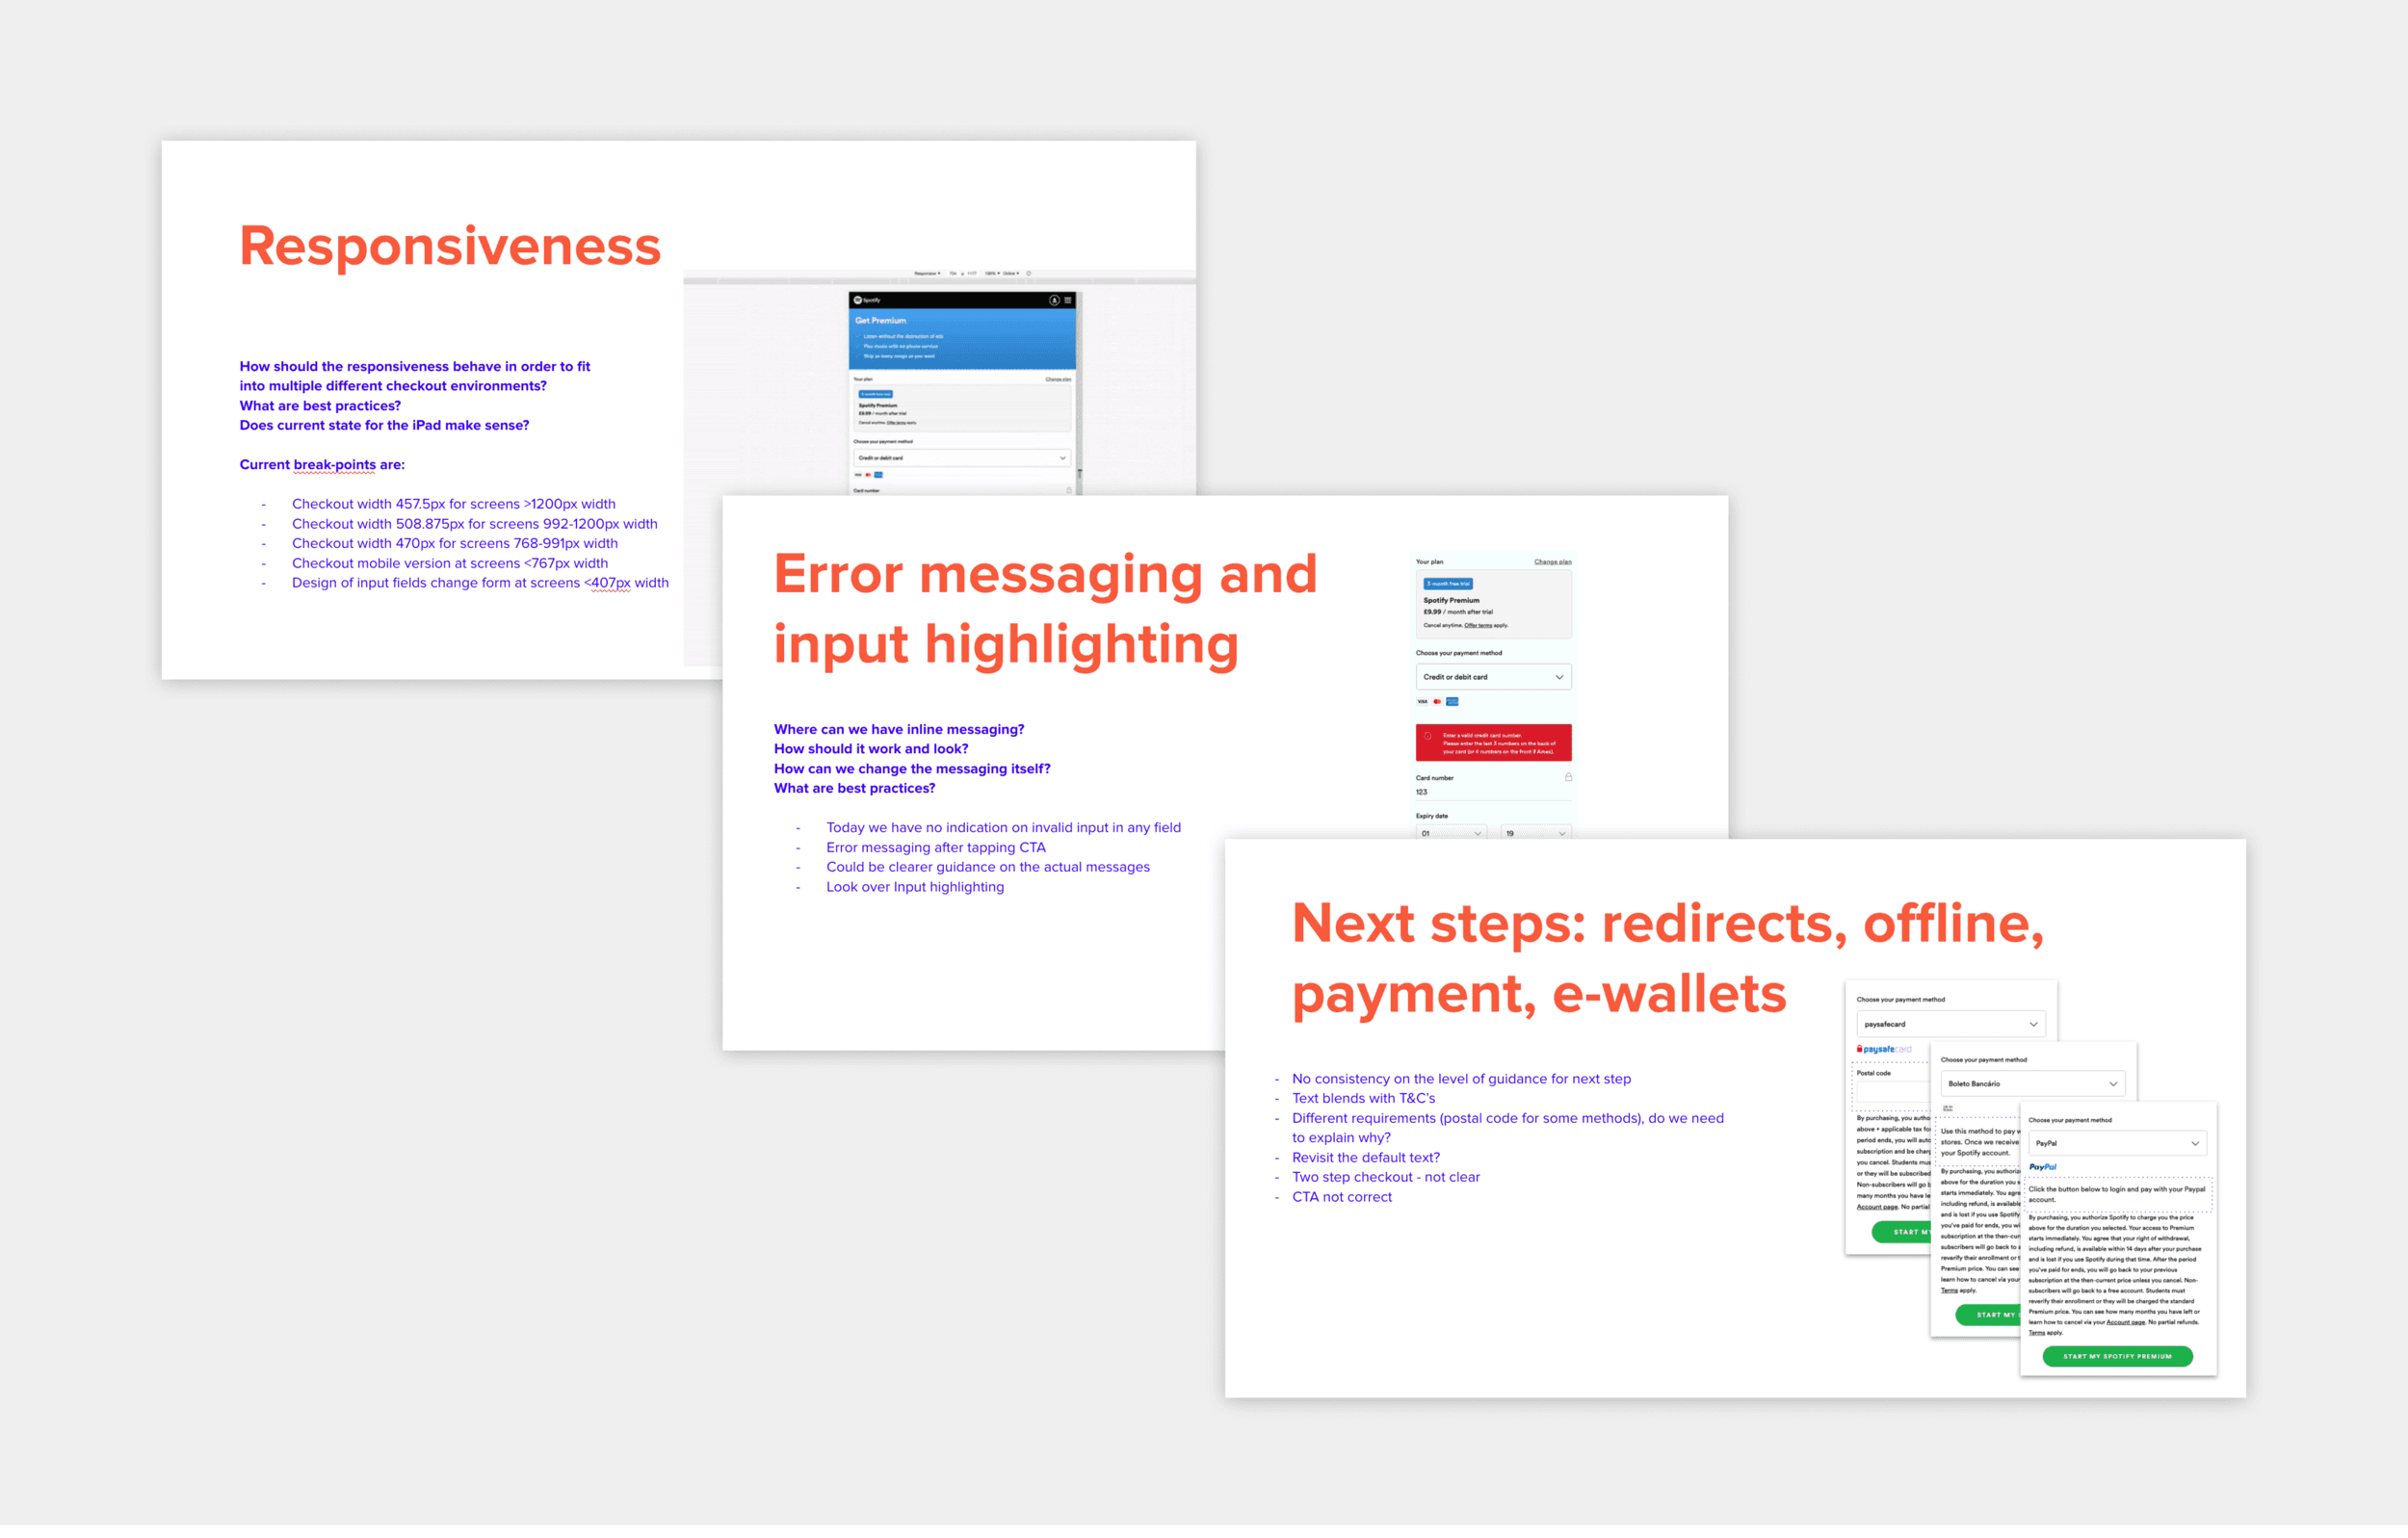Screen dimensions: 2408x1538
Task: Expand the paysafecard payment method dropdown
Action: [1950, 1024]
